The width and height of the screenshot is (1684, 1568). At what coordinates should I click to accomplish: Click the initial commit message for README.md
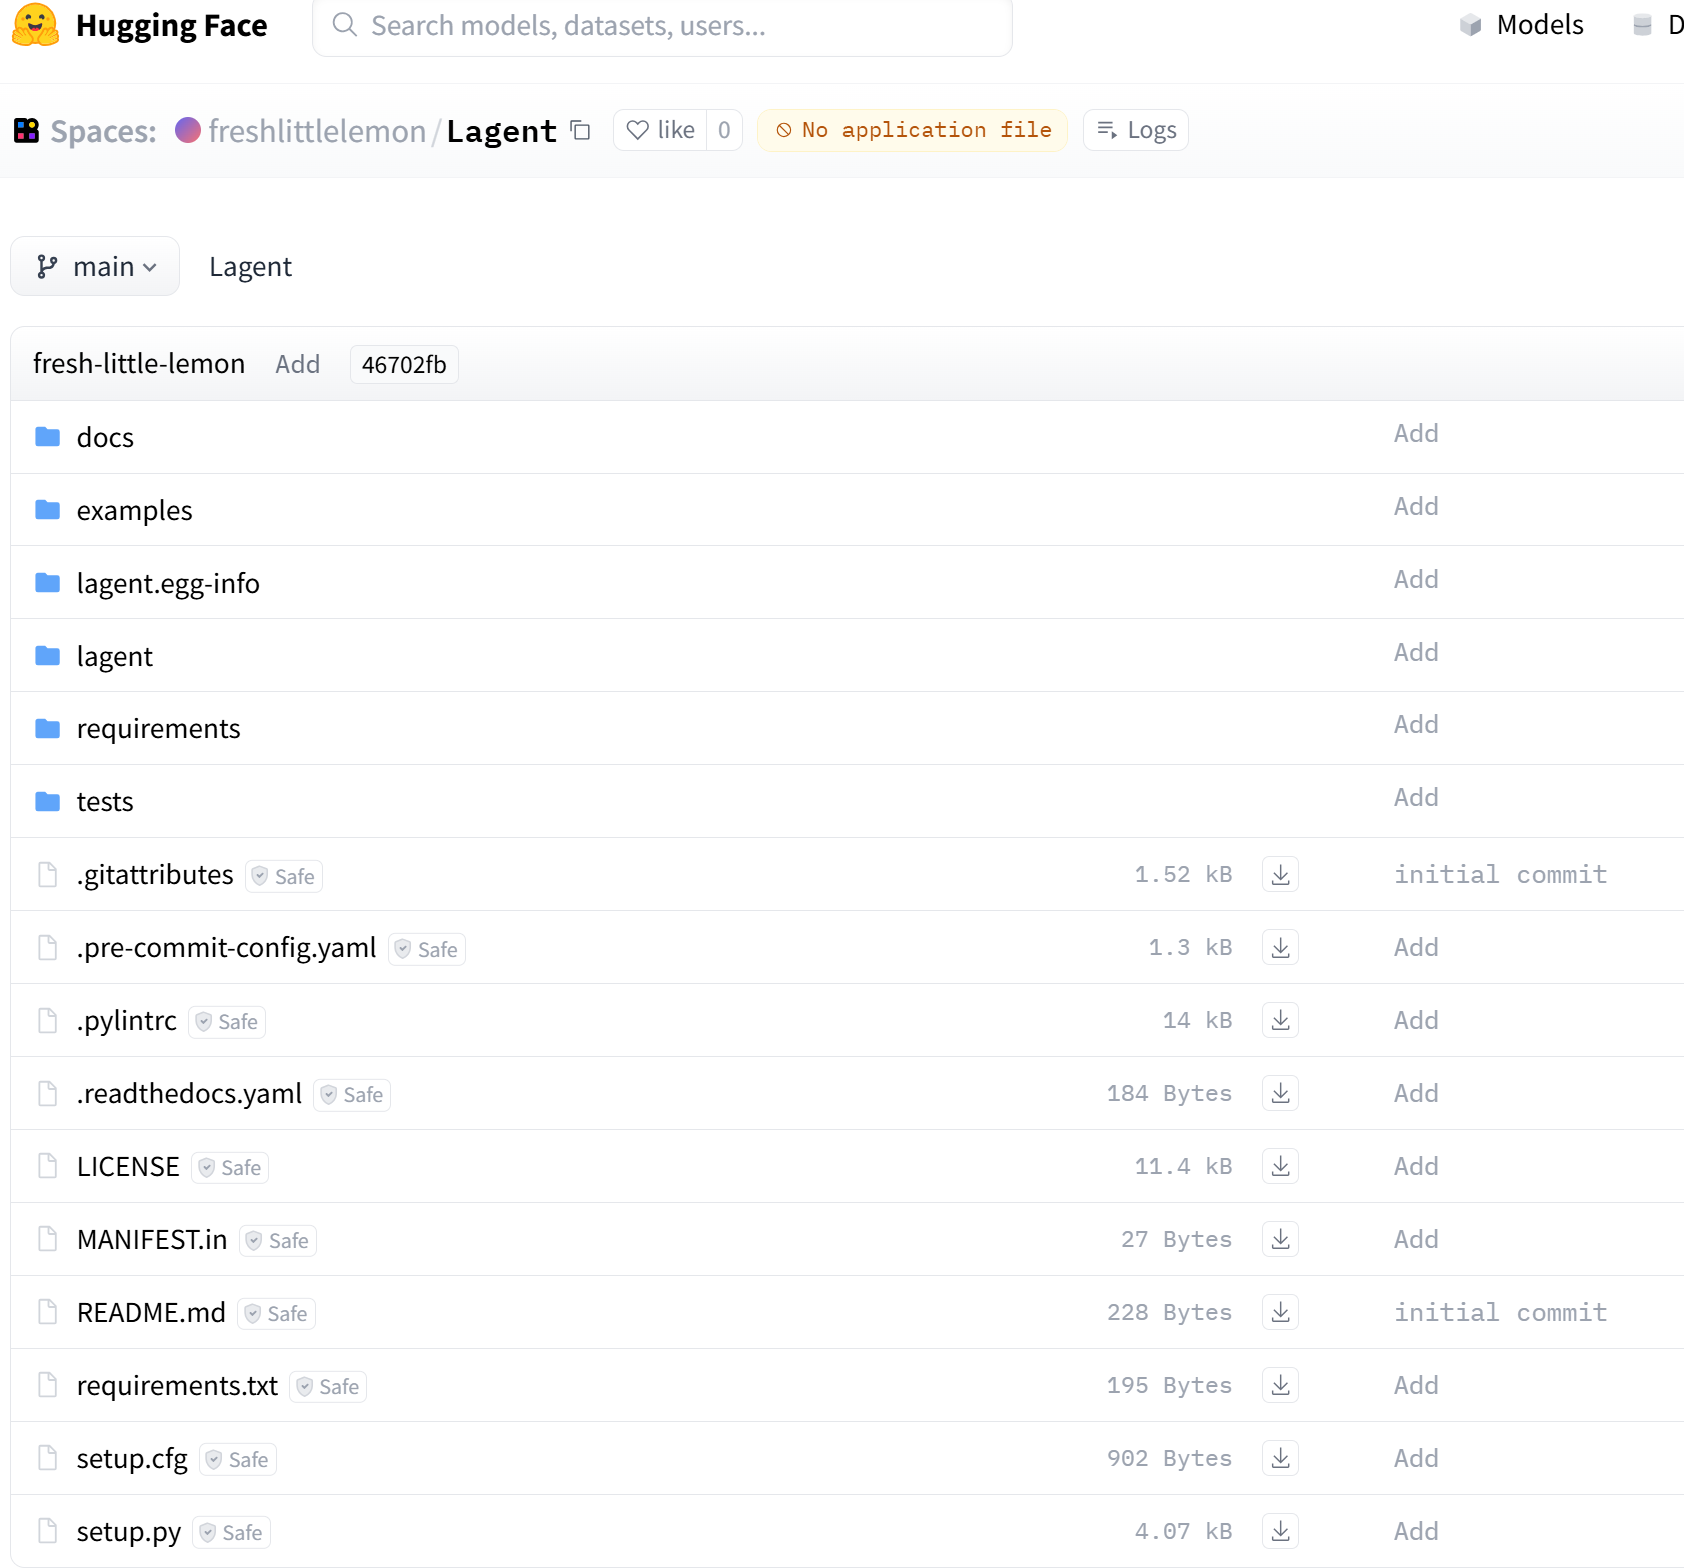[1500, 1313]
